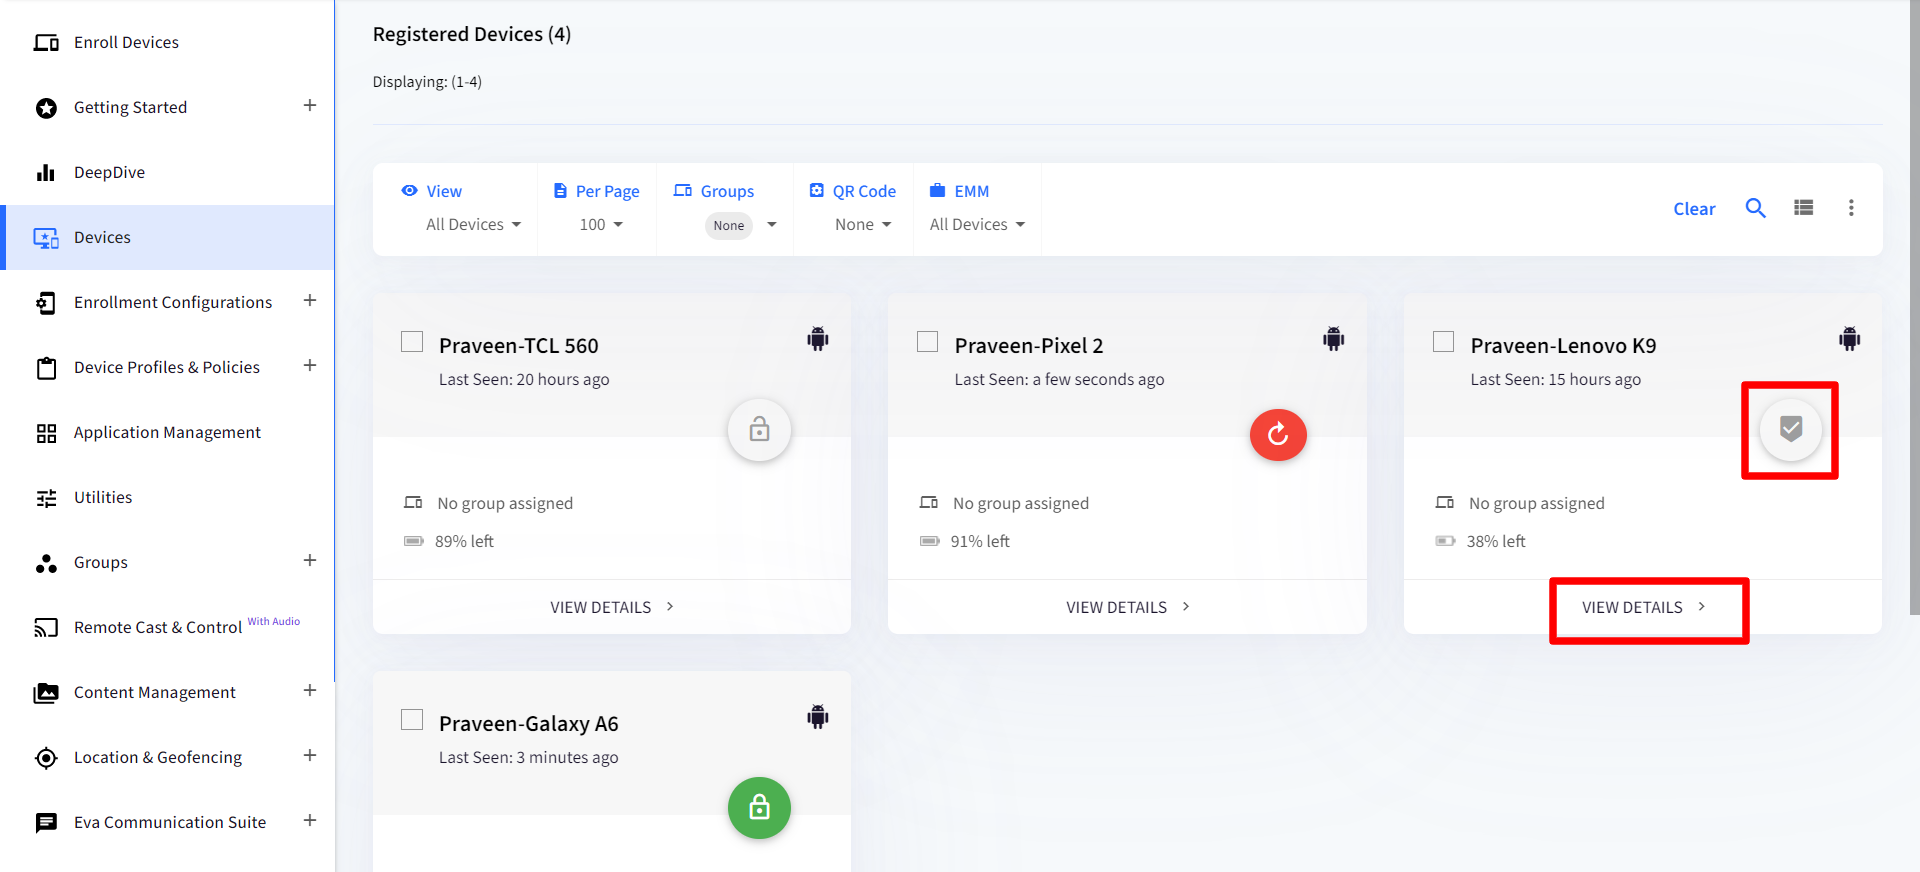Click the Android icon on Praveen-Lenovo K9 card
The width and height of the screenshot is (1920, 872).
click(x=1850, y=339)
